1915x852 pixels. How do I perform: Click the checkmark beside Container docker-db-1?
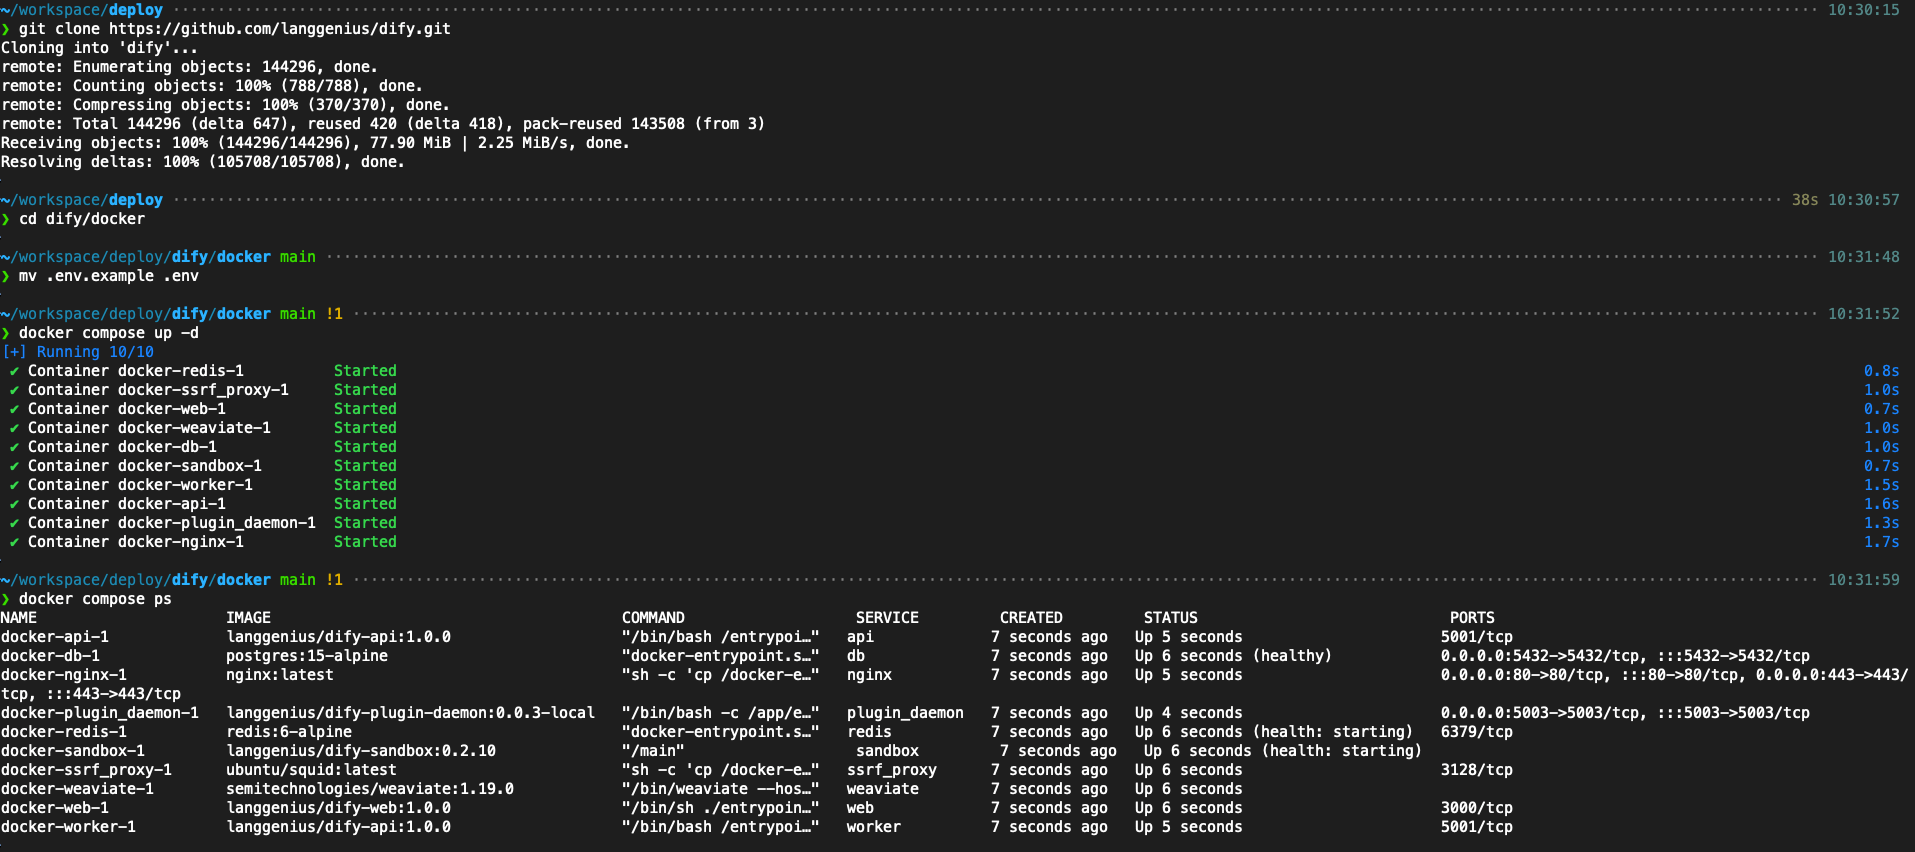(14, 447)
